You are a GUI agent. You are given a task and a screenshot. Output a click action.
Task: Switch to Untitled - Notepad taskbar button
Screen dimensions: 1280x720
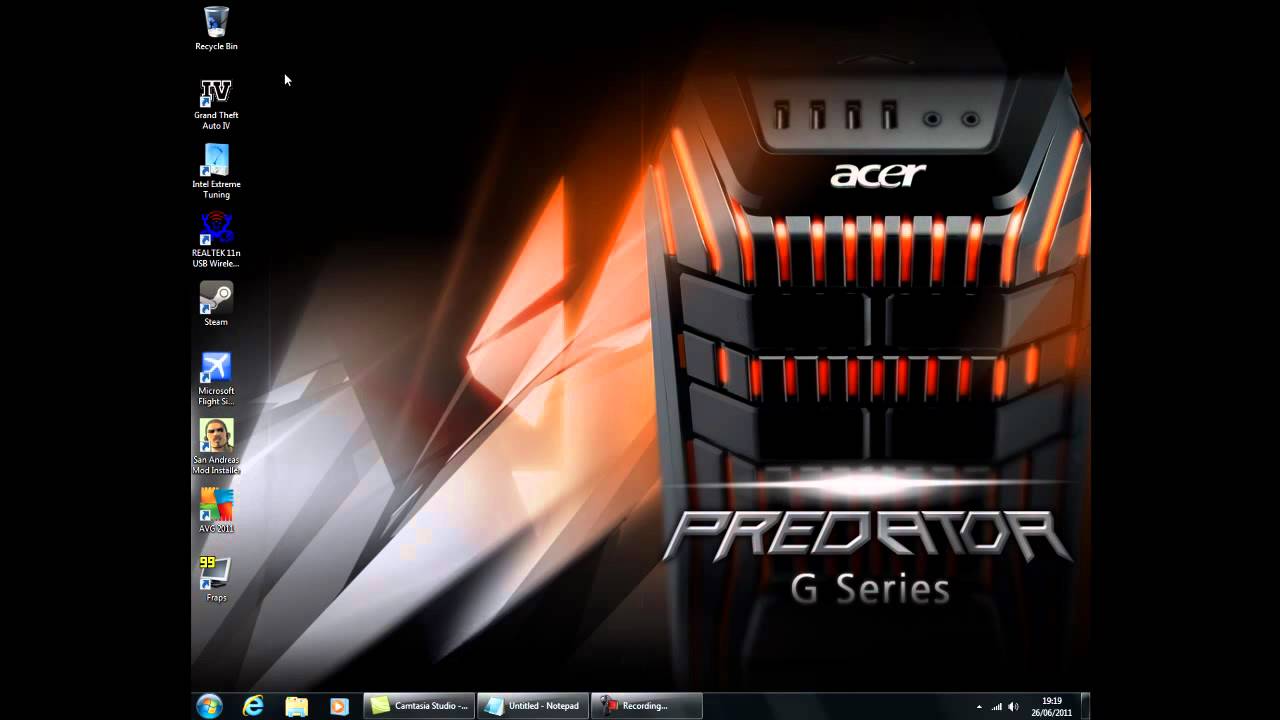click(533, 706)
